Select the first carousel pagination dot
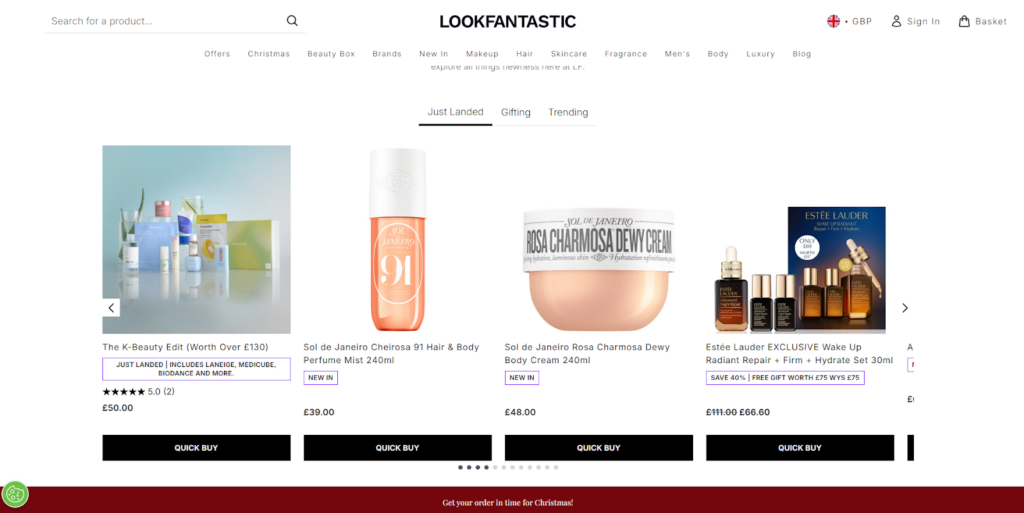The height and width of the screenshot is (513, 1024). click(460, 467)
